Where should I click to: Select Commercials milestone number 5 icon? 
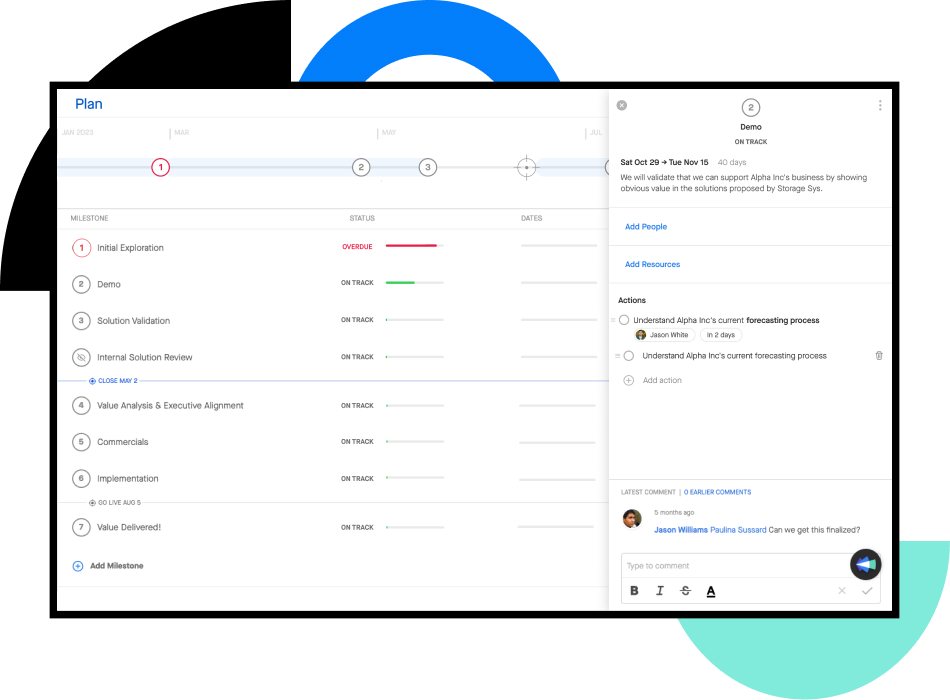pos(81,442)
